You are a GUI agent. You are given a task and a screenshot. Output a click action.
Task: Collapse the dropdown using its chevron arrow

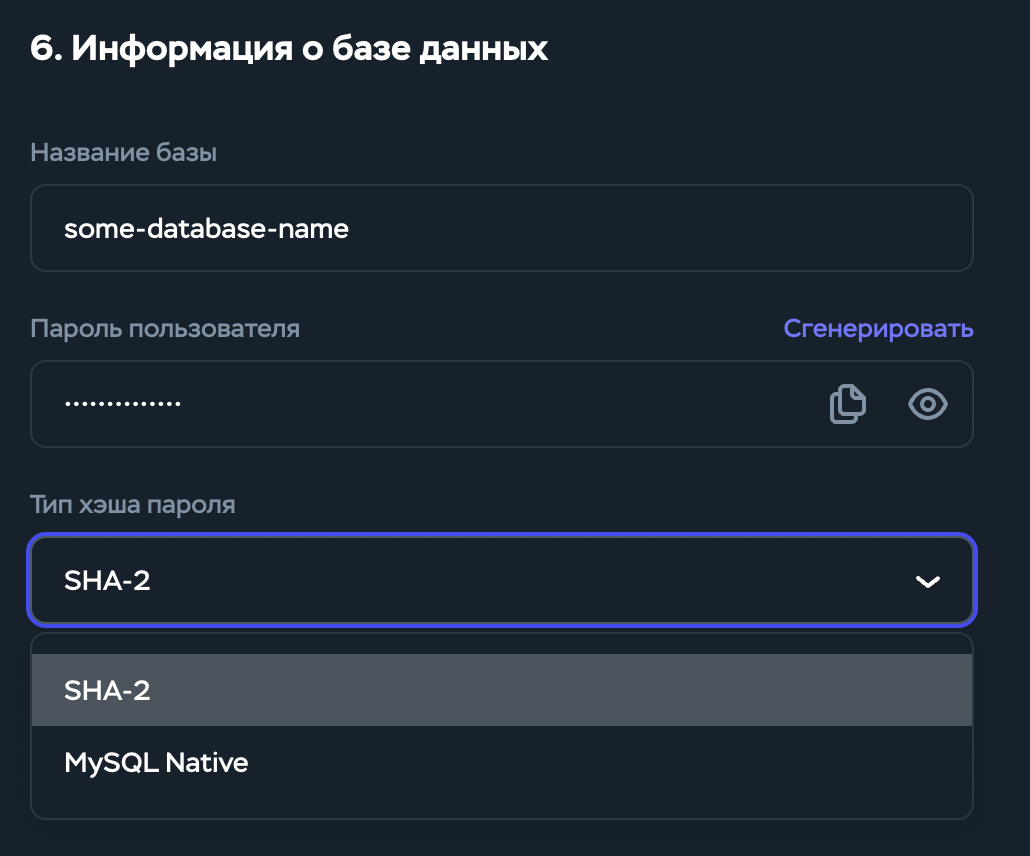tap(928, 581)
